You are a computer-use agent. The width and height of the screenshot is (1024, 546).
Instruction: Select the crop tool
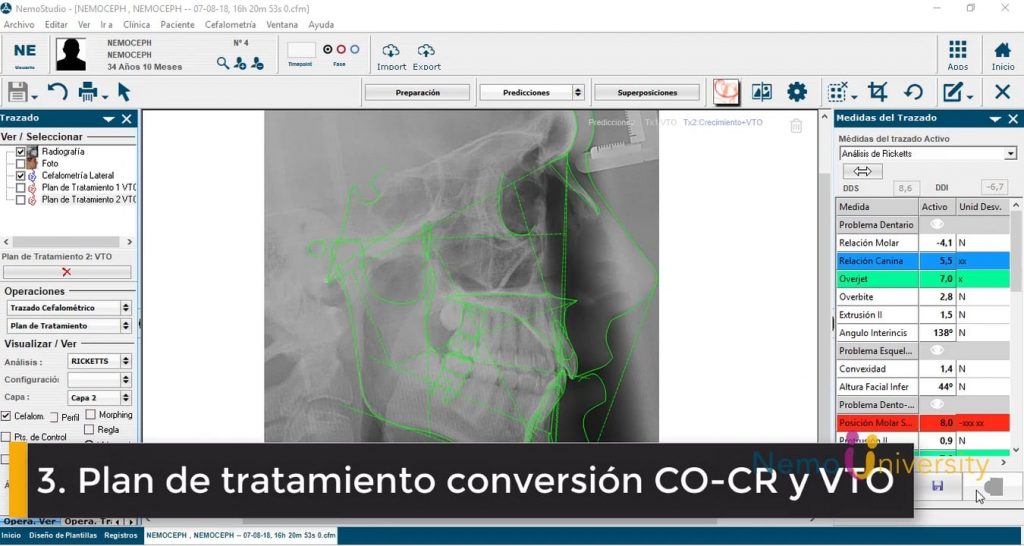878,92
